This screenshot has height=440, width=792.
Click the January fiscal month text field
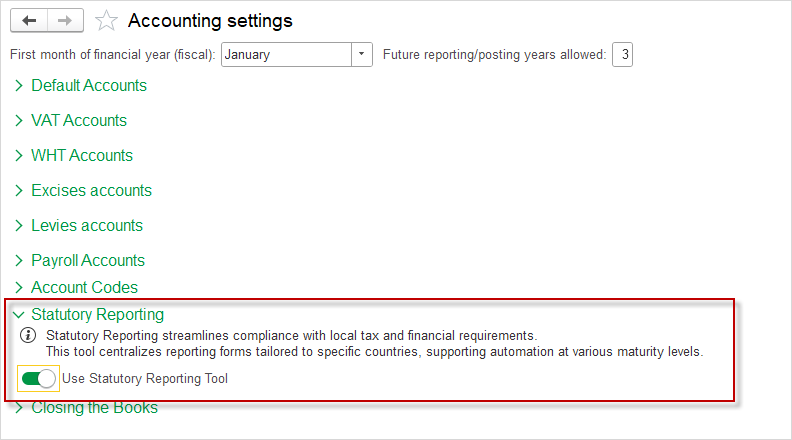pyautogui.click(x=285, y=55)
